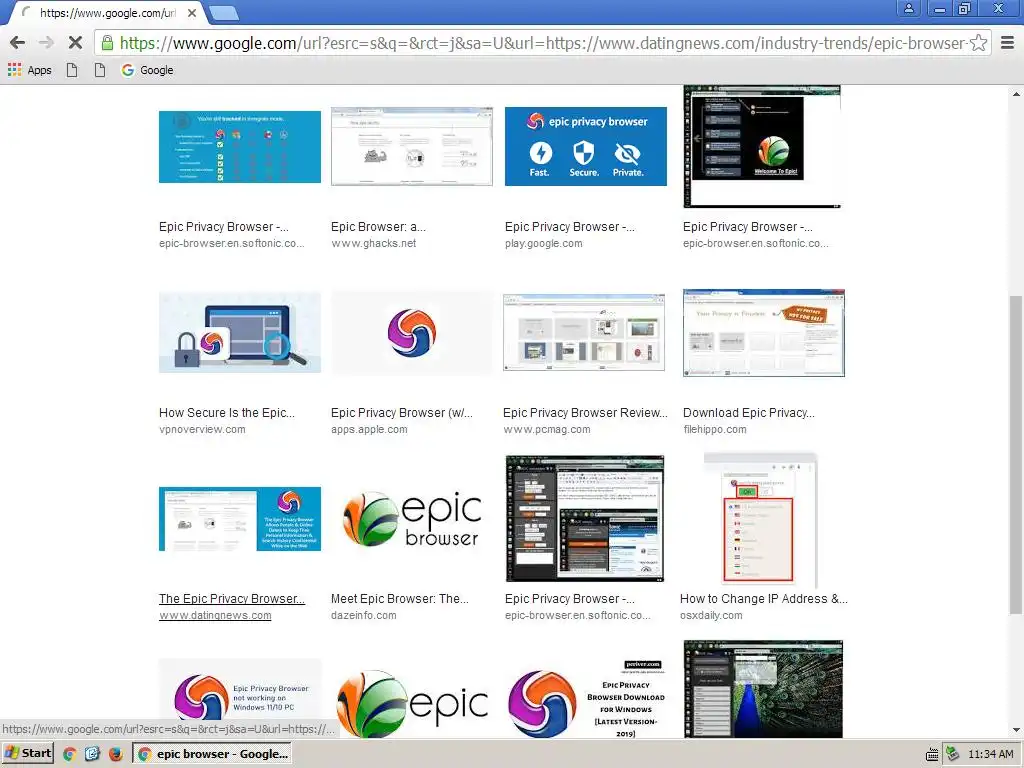Open the tracked in incognito comparison thumbnail
Screen dimensions: 1024x768
(240, 147)
